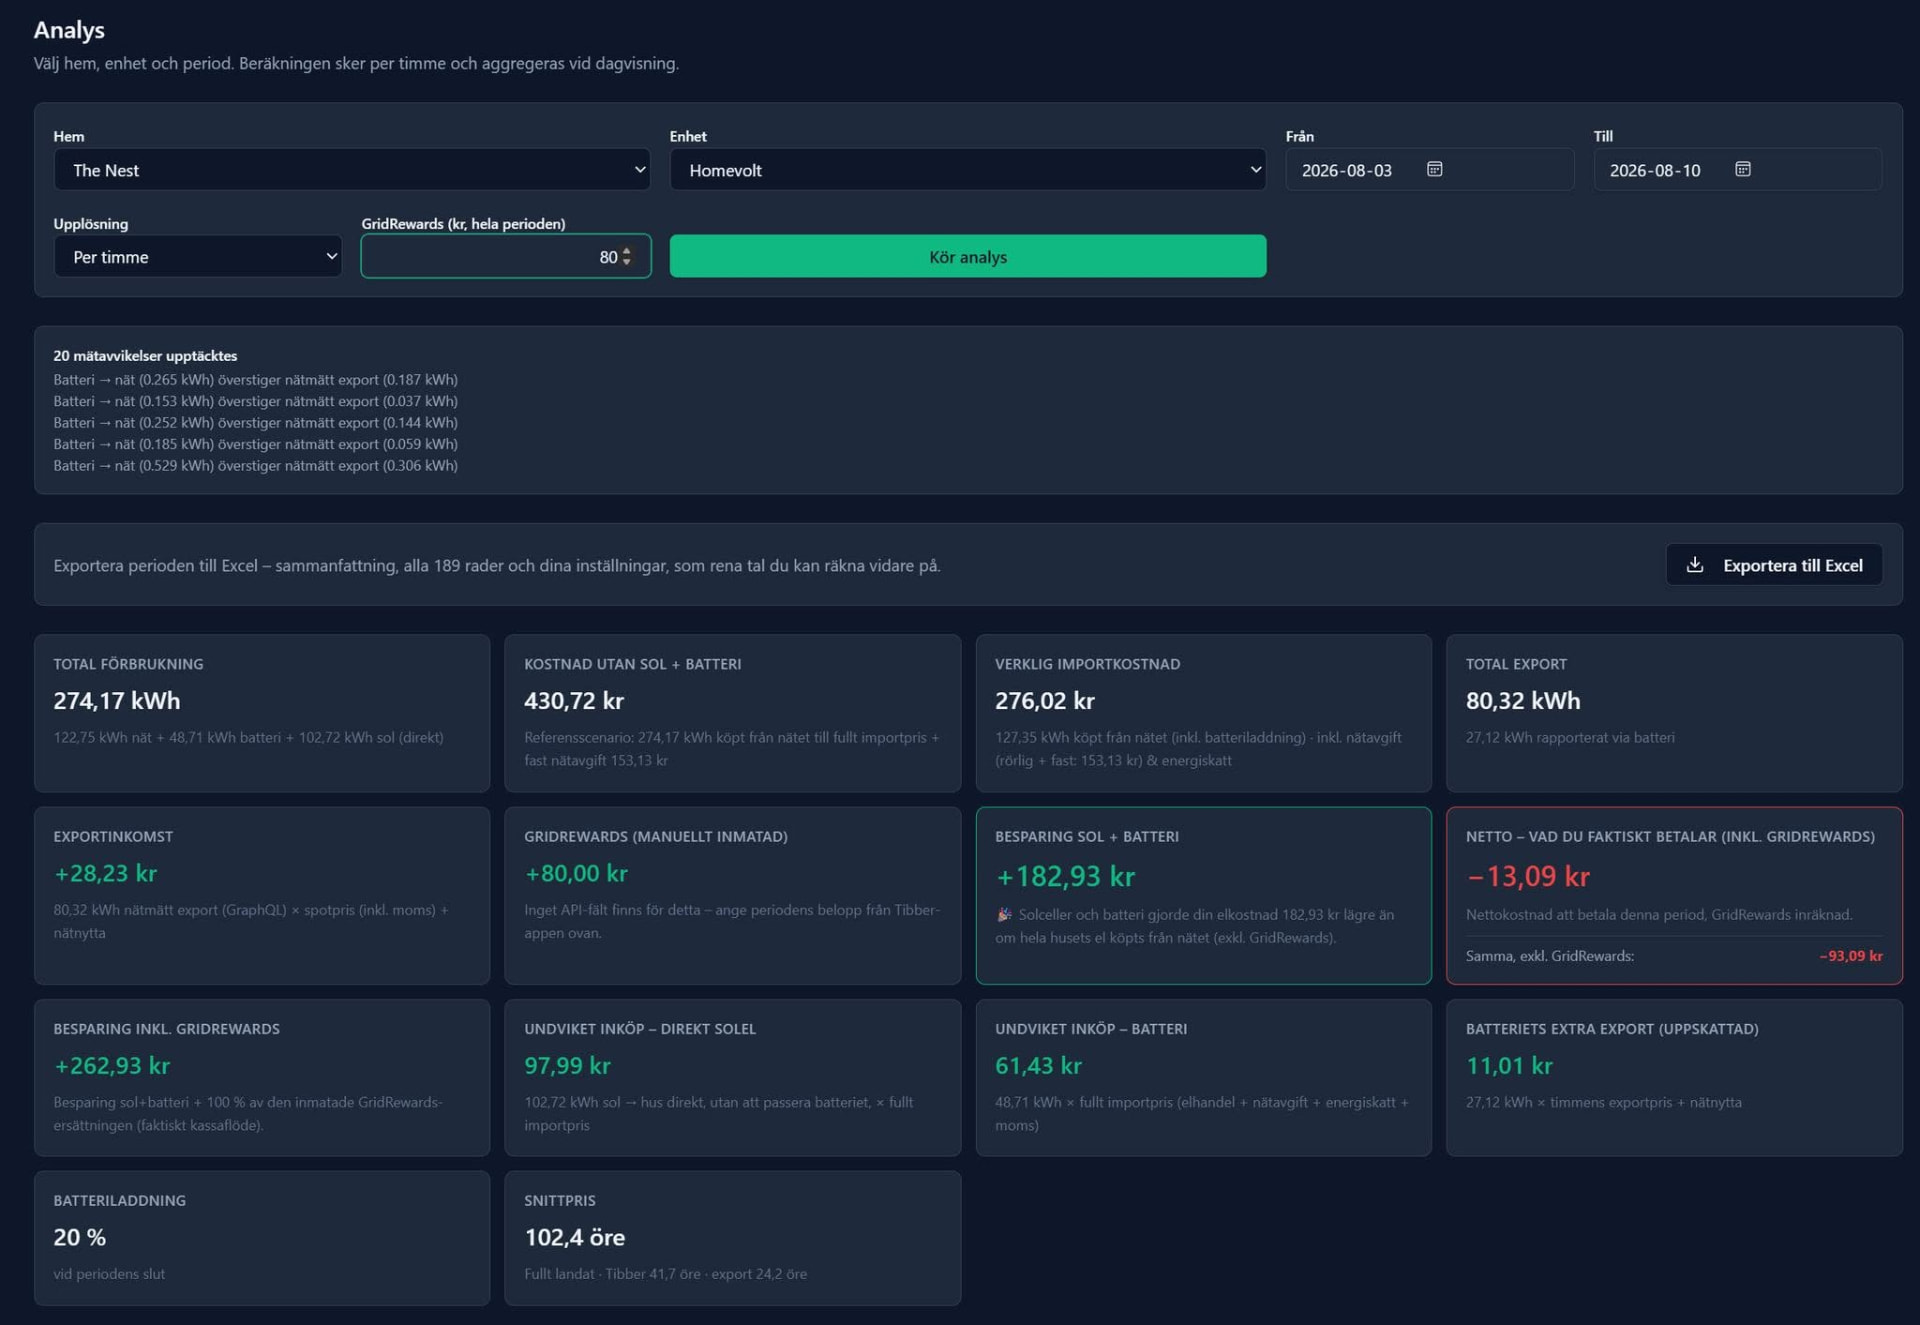Select deviation row with 0.529 kWh
1920x1325 pixels.
coord(256,466)
